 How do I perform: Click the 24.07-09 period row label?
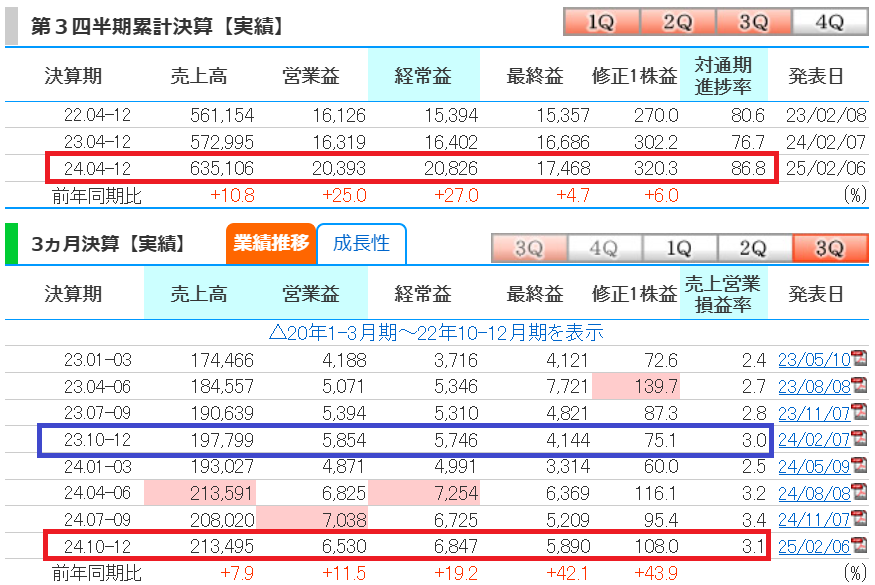(x=97, y=520)
